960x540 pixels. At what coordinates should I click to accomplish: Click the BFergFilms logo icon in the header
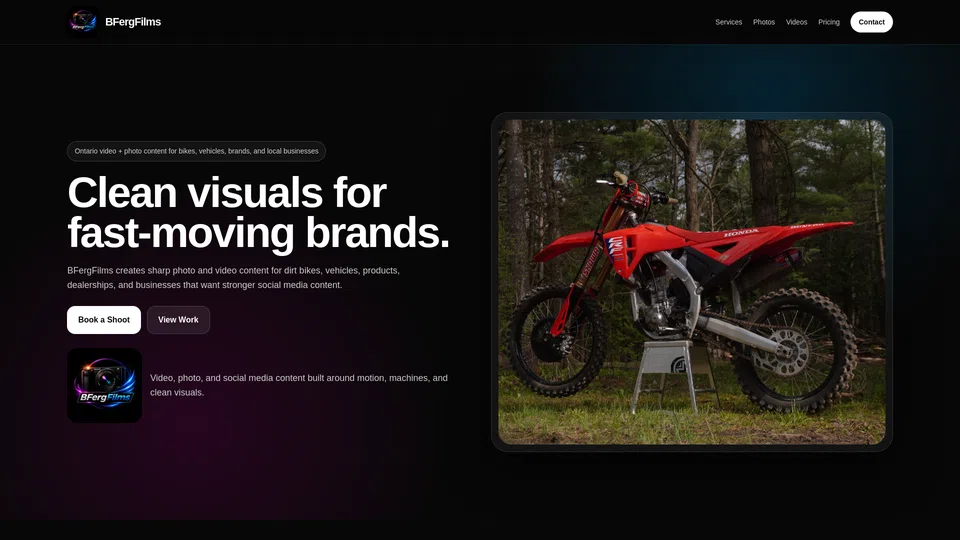pyautogui.click(x=83, y=22)
